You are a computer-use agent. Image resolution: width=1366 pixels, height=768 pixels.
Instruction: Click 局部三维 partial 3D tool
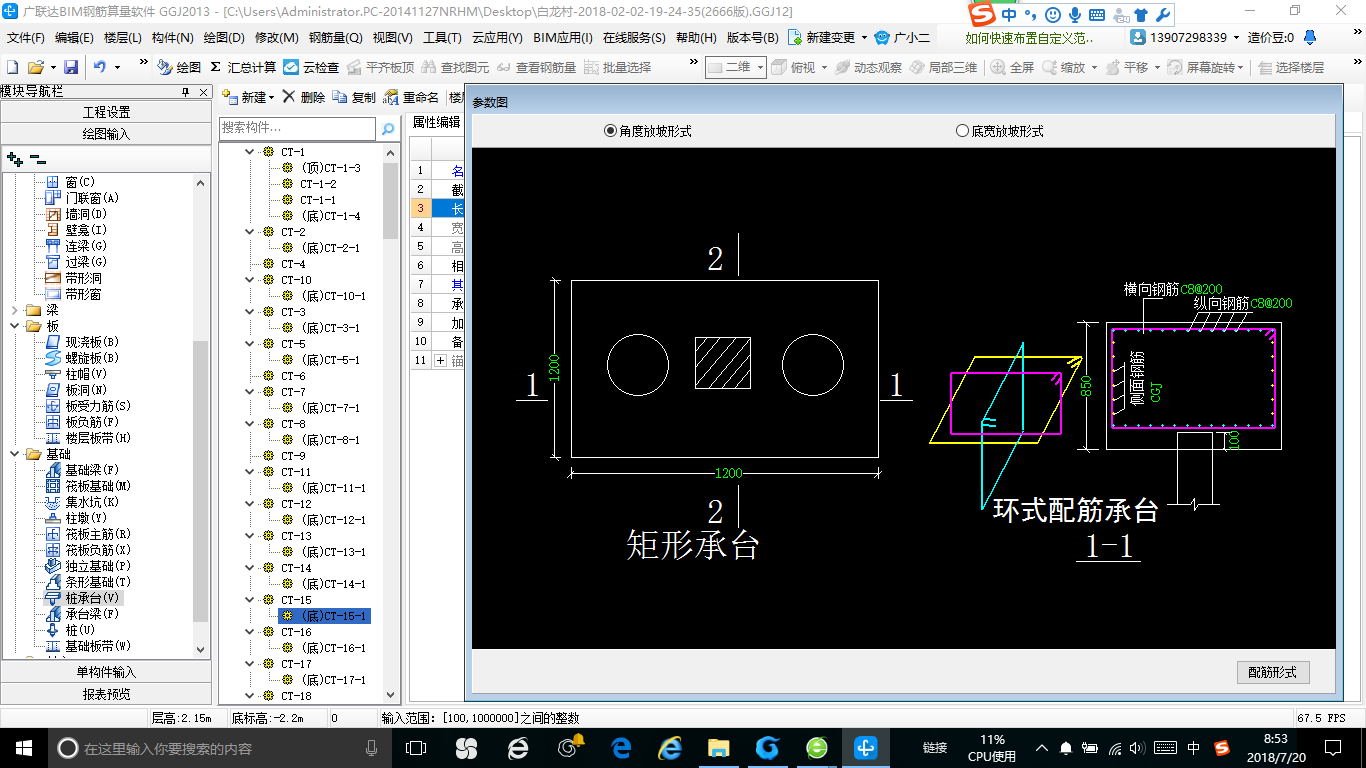[943, 67]
